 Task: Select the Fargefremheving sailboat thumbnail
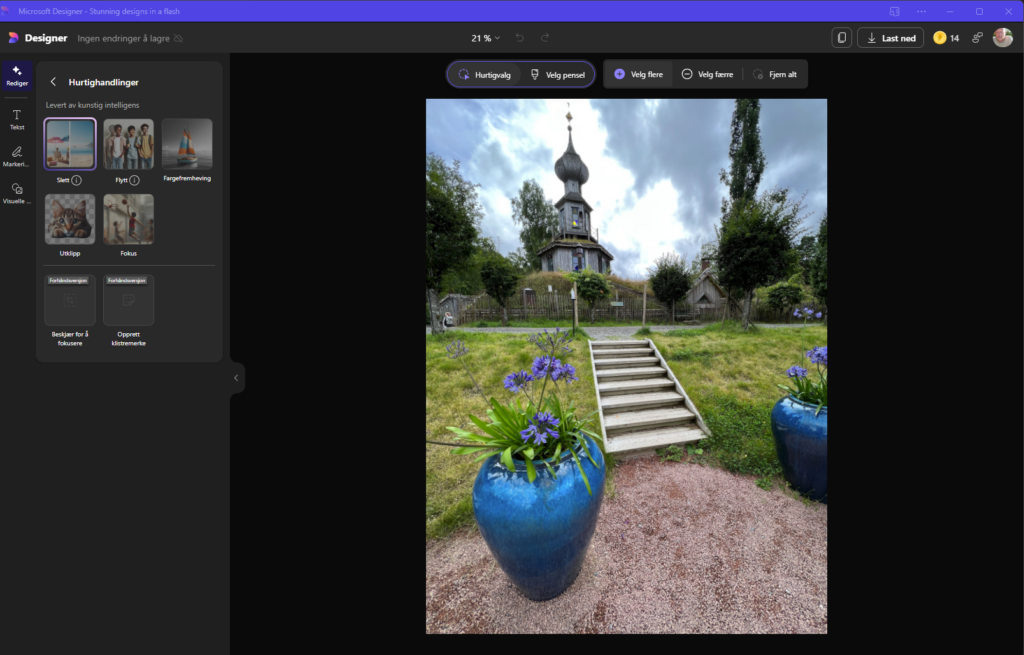point(187,144)
